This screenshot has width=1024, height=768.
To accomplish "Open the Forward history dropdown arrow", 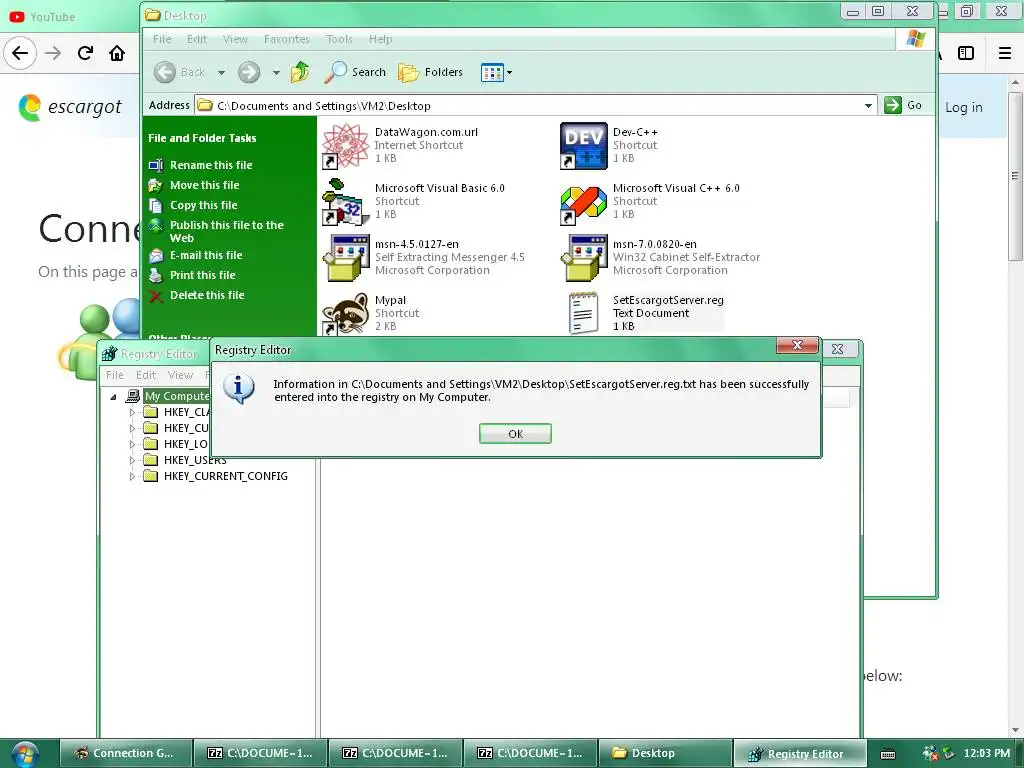I will [x=276, y=72].
